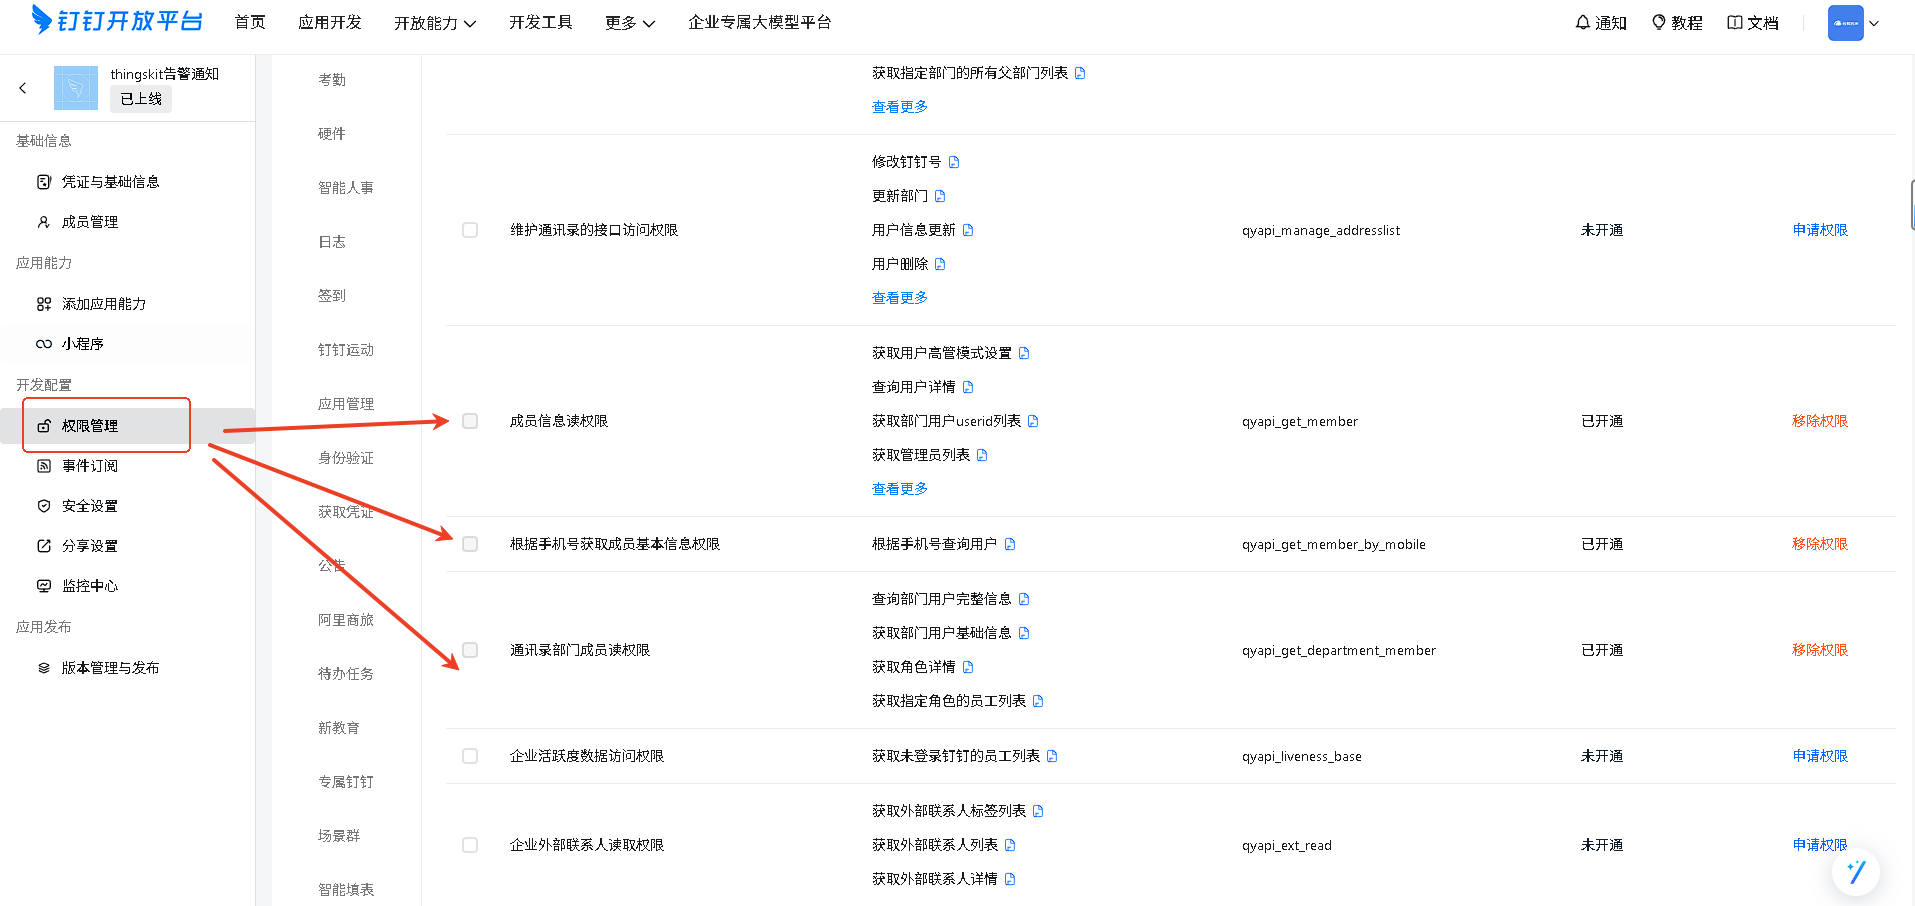Open doc icon beside 根据手机号查询用户
1915x906 pixels.
(1010, 544)
